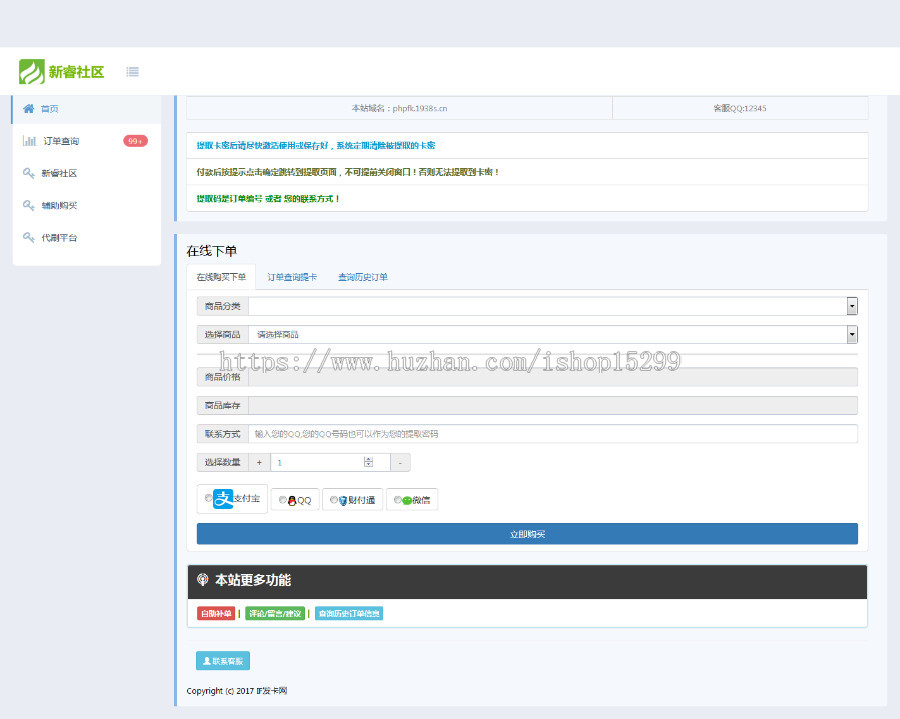Switch to the 订单查询提卡 tab
This screenshot has height=719, width=900.
coord(293,276)
